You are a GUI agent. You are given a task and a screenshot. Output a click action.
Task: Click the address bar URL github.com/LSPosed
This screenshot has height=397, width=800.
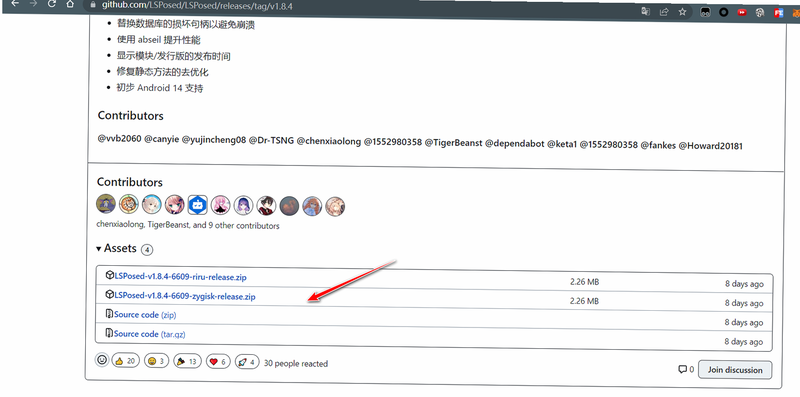(x=198, y=7)
